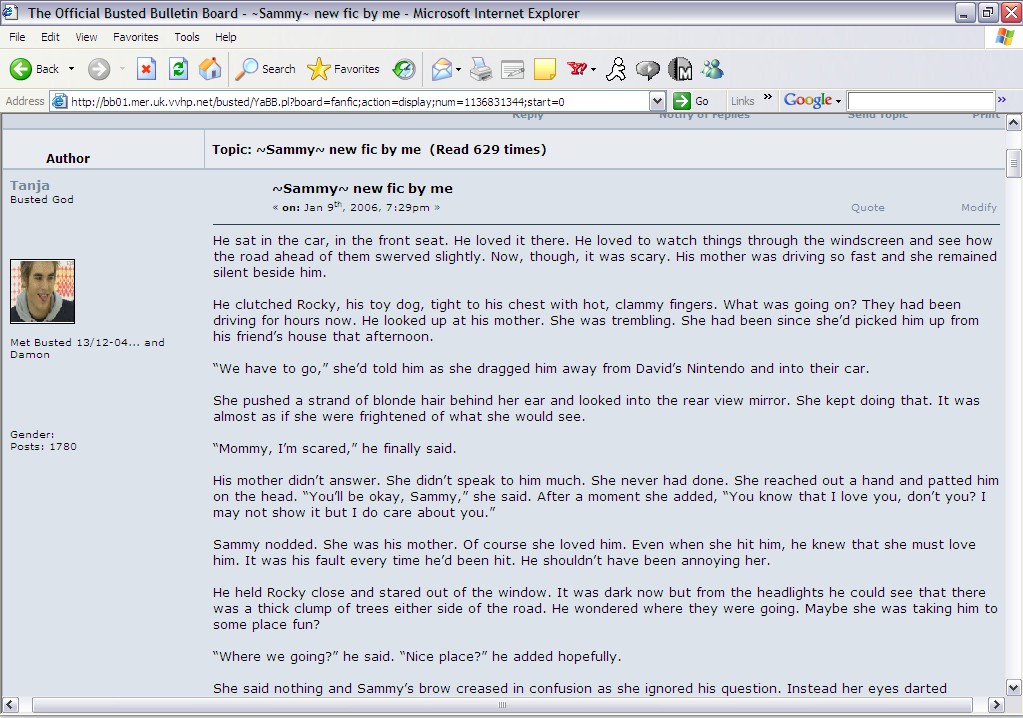
Task: Expand the Google toolbar dropdown
Action: pos(838,101)
